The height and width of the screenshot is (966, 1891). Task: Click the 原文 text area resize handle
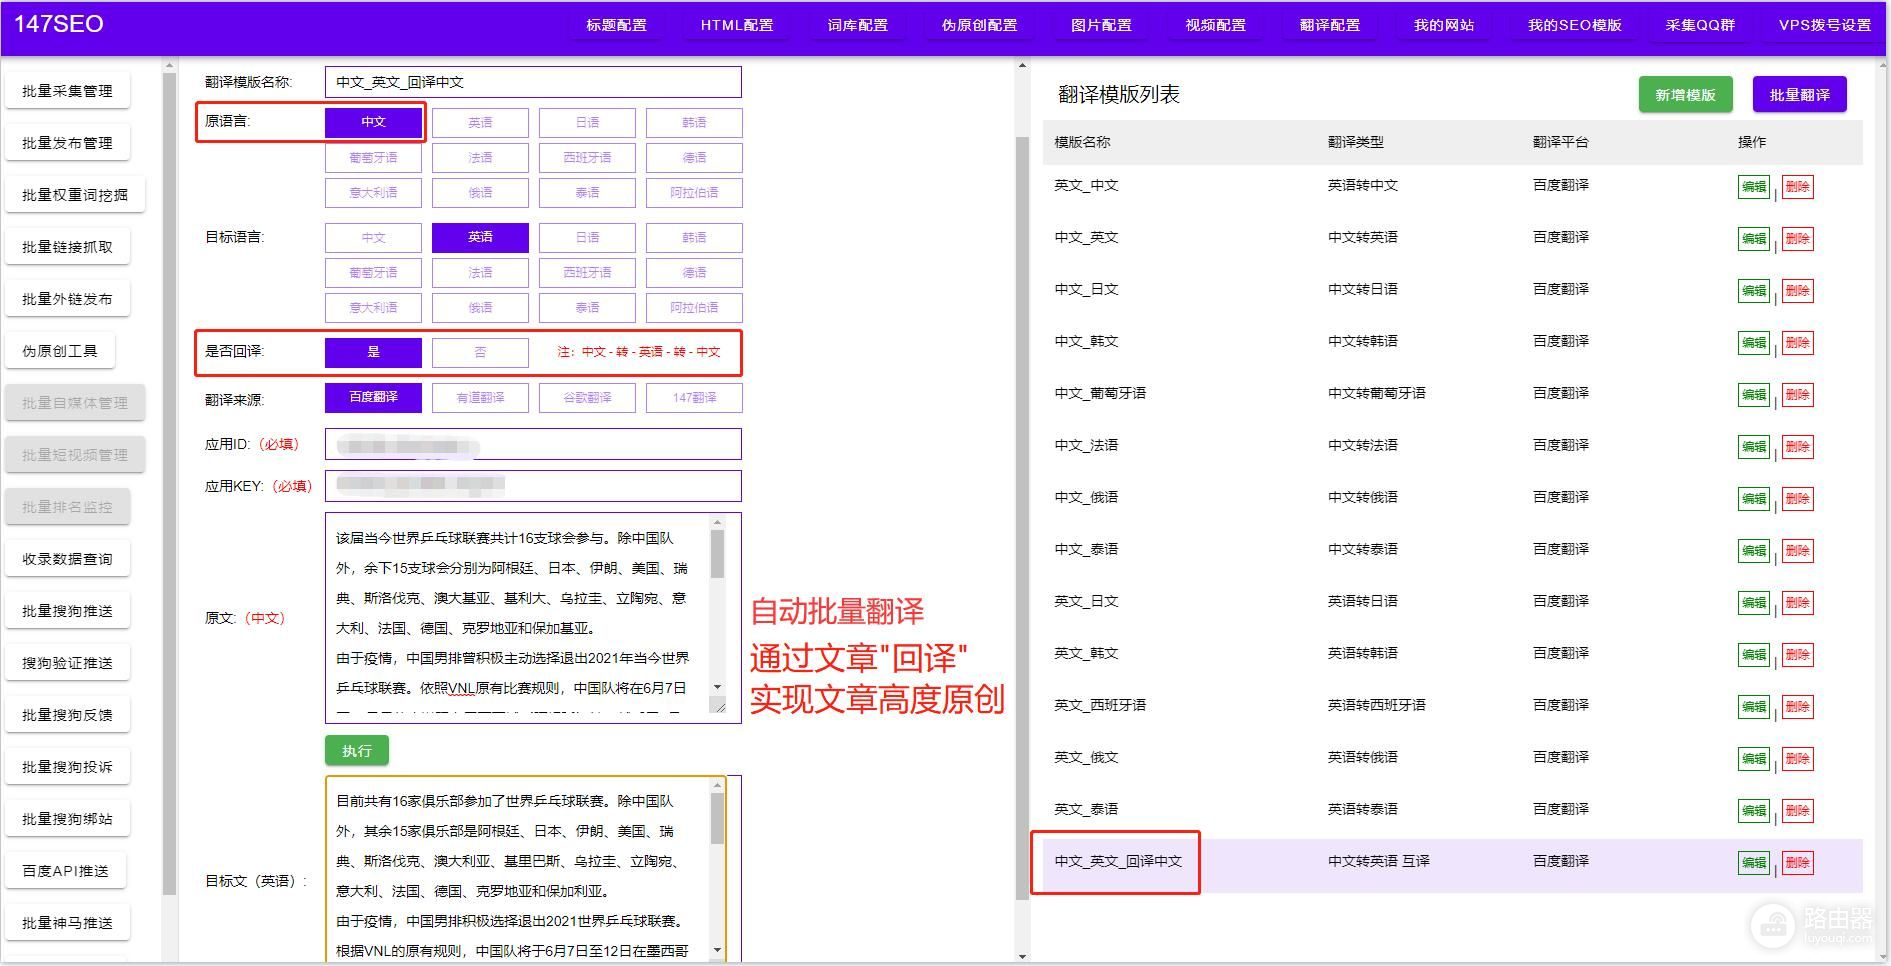tap(718, 706)
